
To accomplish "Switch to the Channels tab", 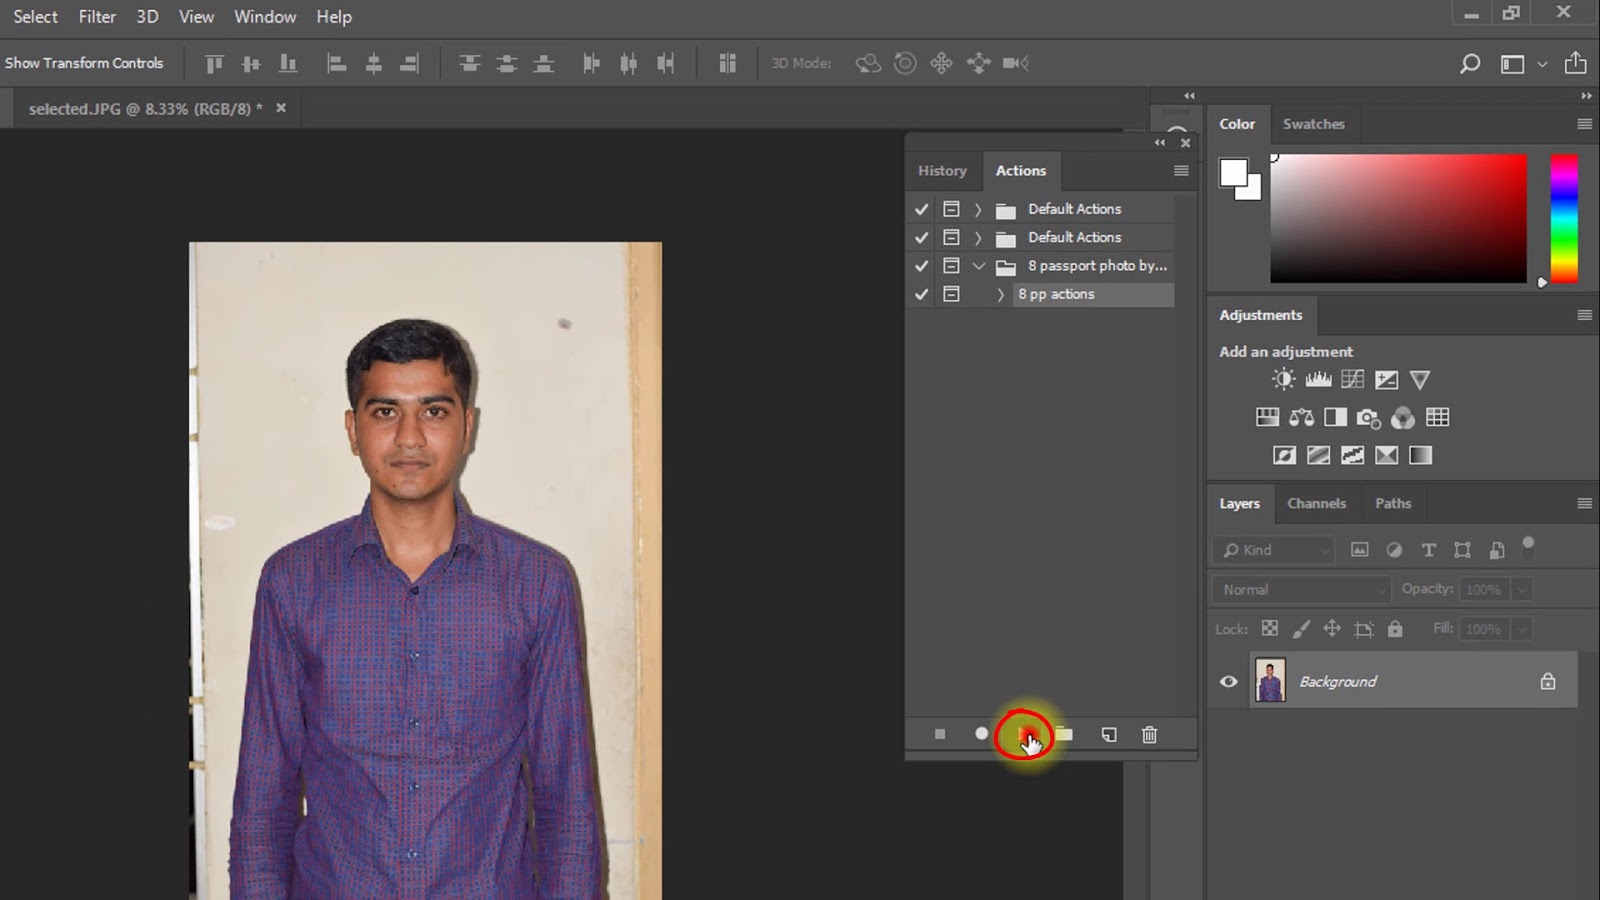I will (1316, 503).
